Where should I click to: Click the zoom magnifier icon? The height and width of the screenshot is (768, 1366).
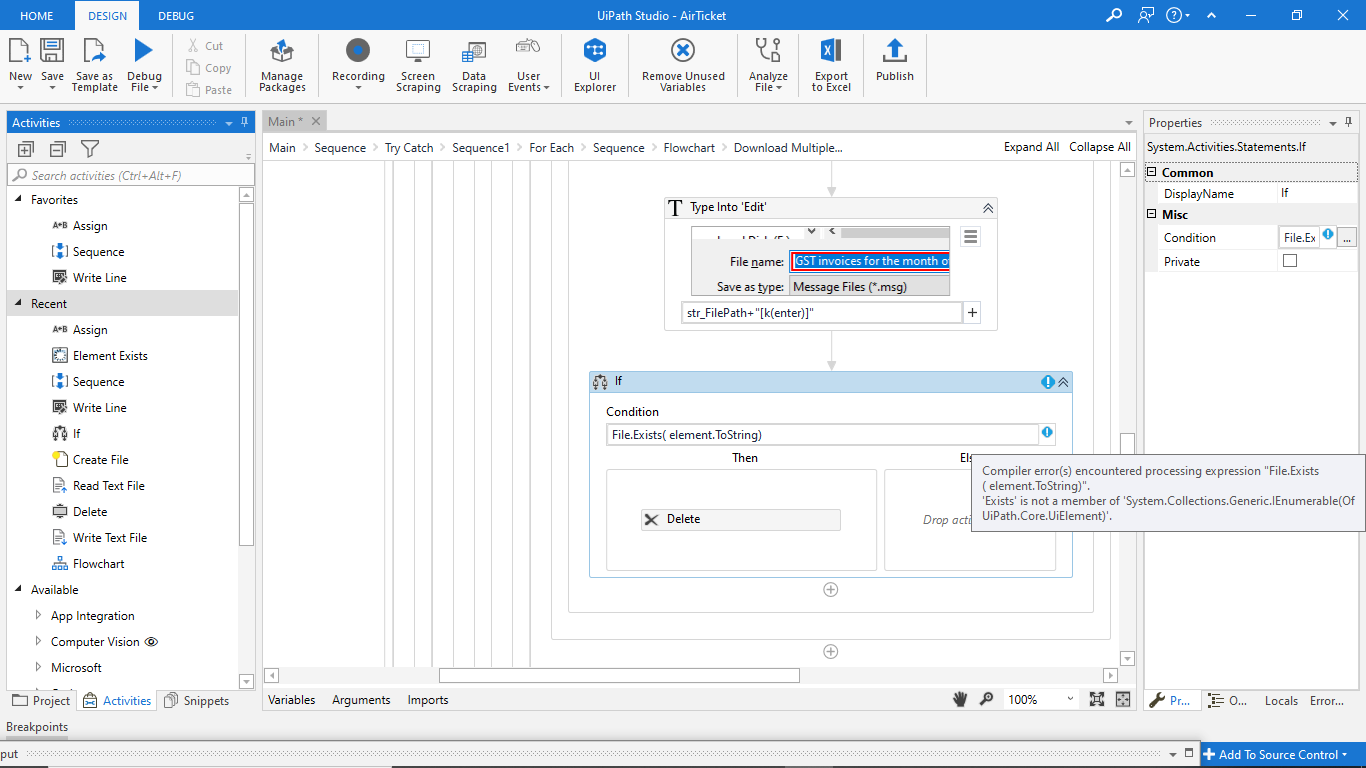tap(987, 699)
